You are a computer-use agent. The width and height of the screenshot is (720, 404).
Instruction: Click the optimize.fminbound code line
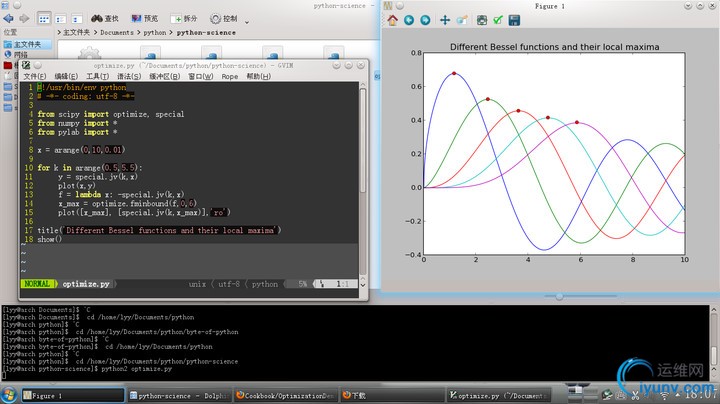point(127,203)
